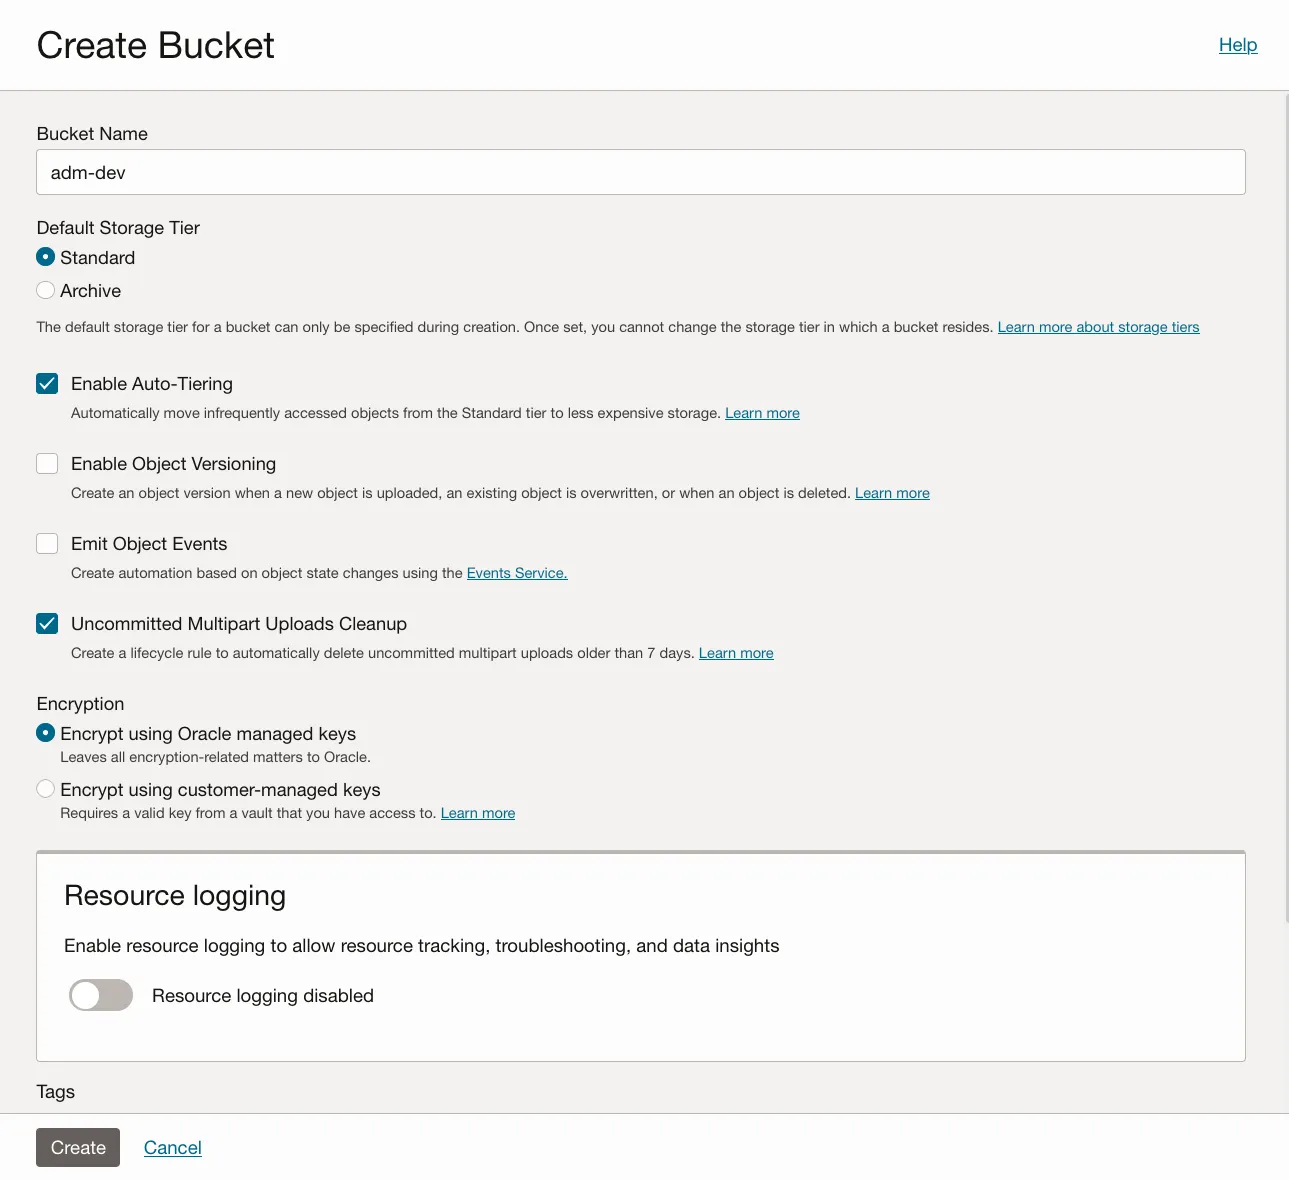Viewport: 1289px width, 1180px height.
Task: Choose Encrypt using Oracle managed keys
Action: pyautogui.click(x=46, y=733)
